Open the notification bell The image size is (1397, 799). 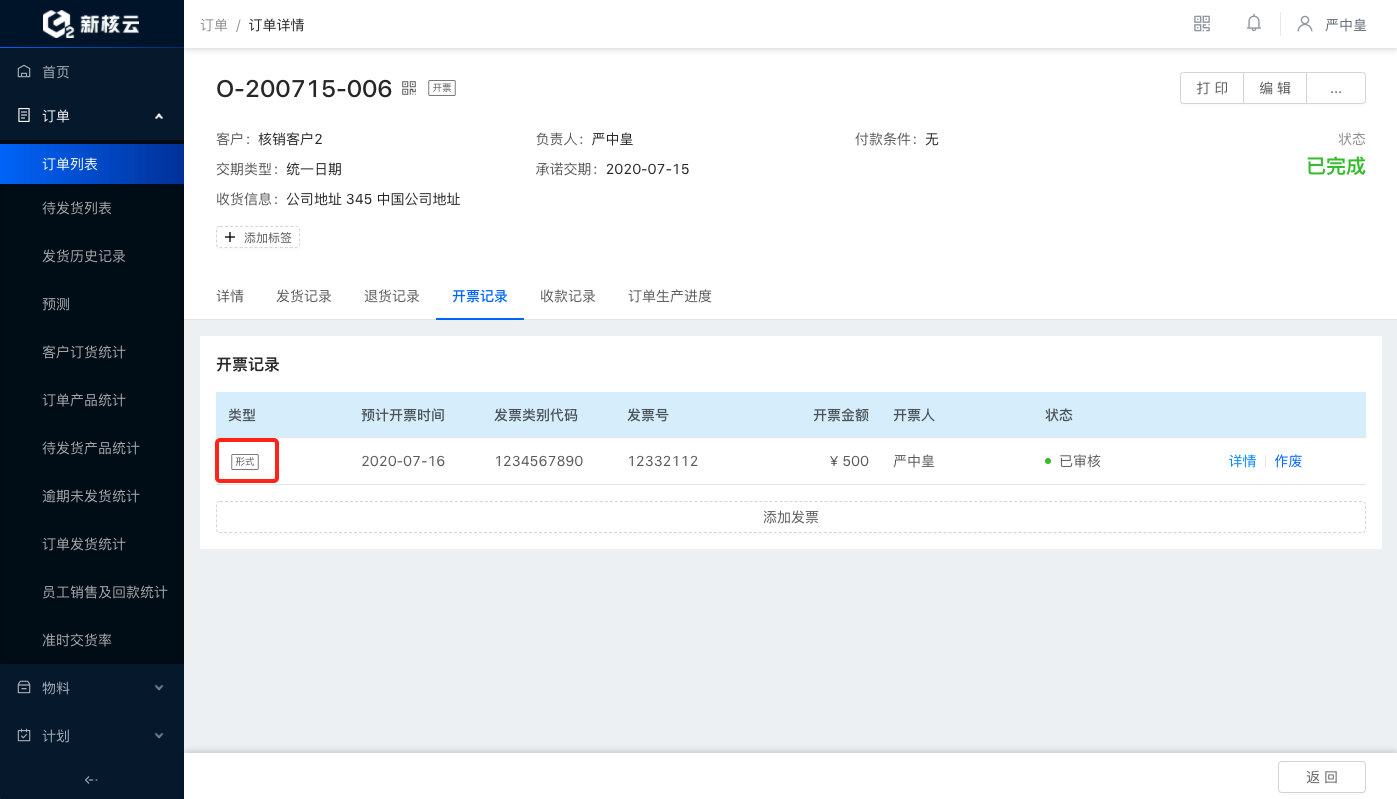(x=1254, y=23)
